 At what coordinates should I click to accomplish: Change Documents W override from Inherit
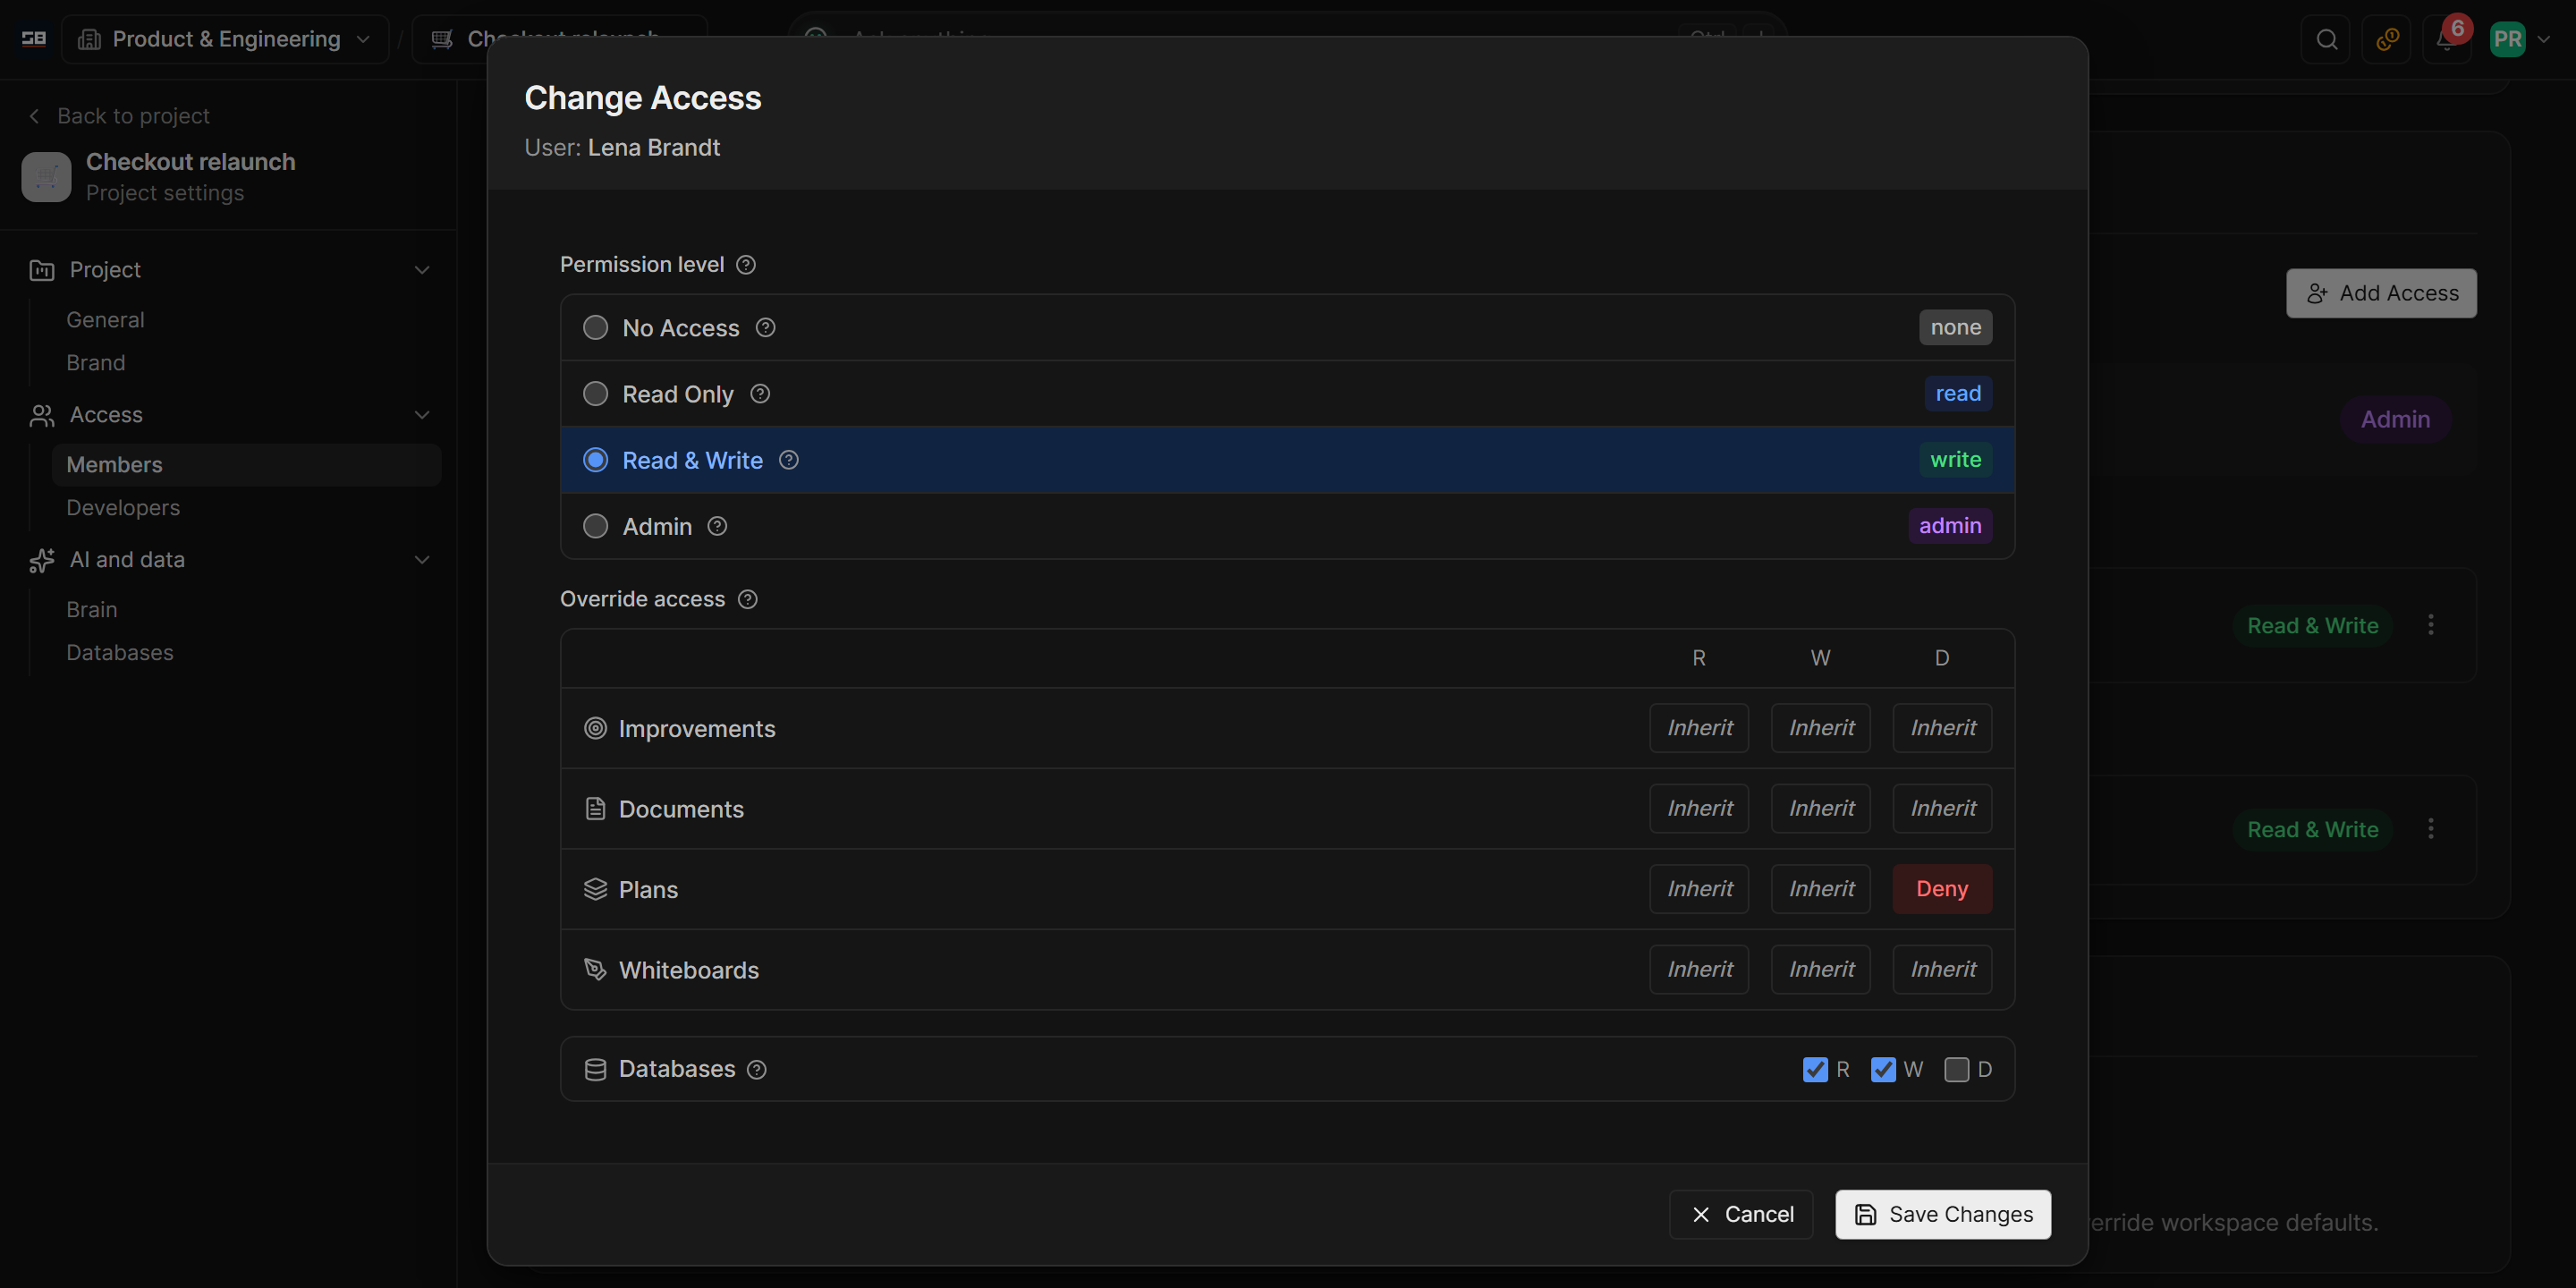pos(1821,809)
